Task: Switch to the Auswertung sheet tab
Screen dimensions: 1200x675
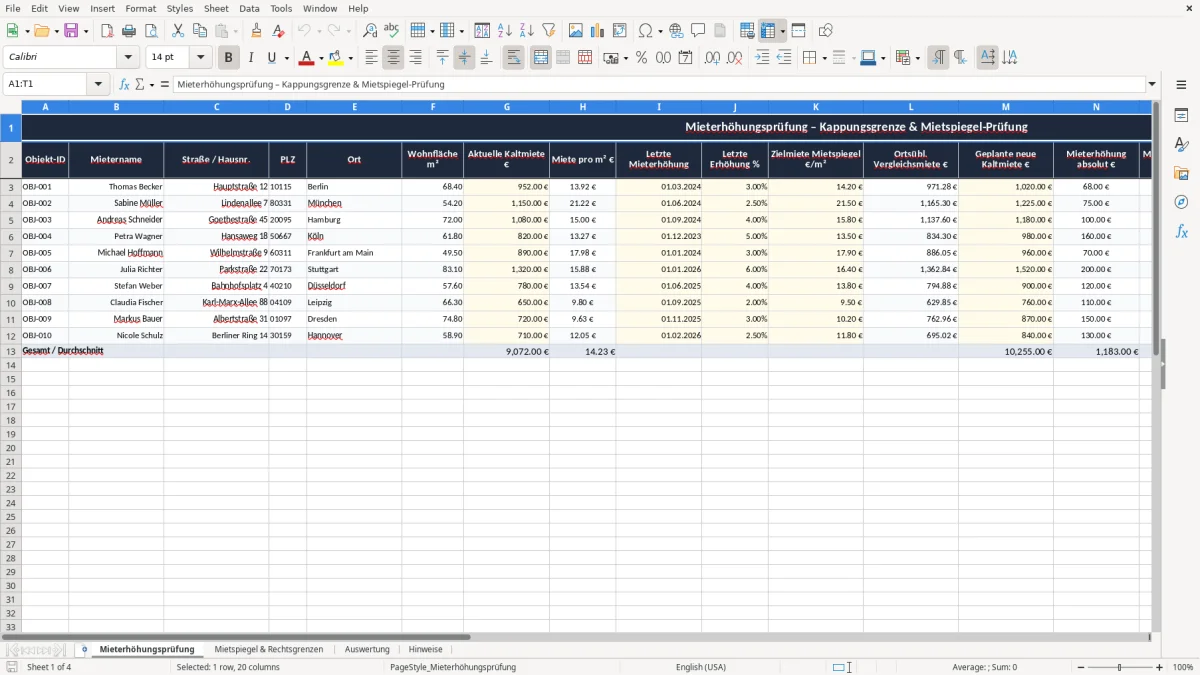Action: pos(367,649)
